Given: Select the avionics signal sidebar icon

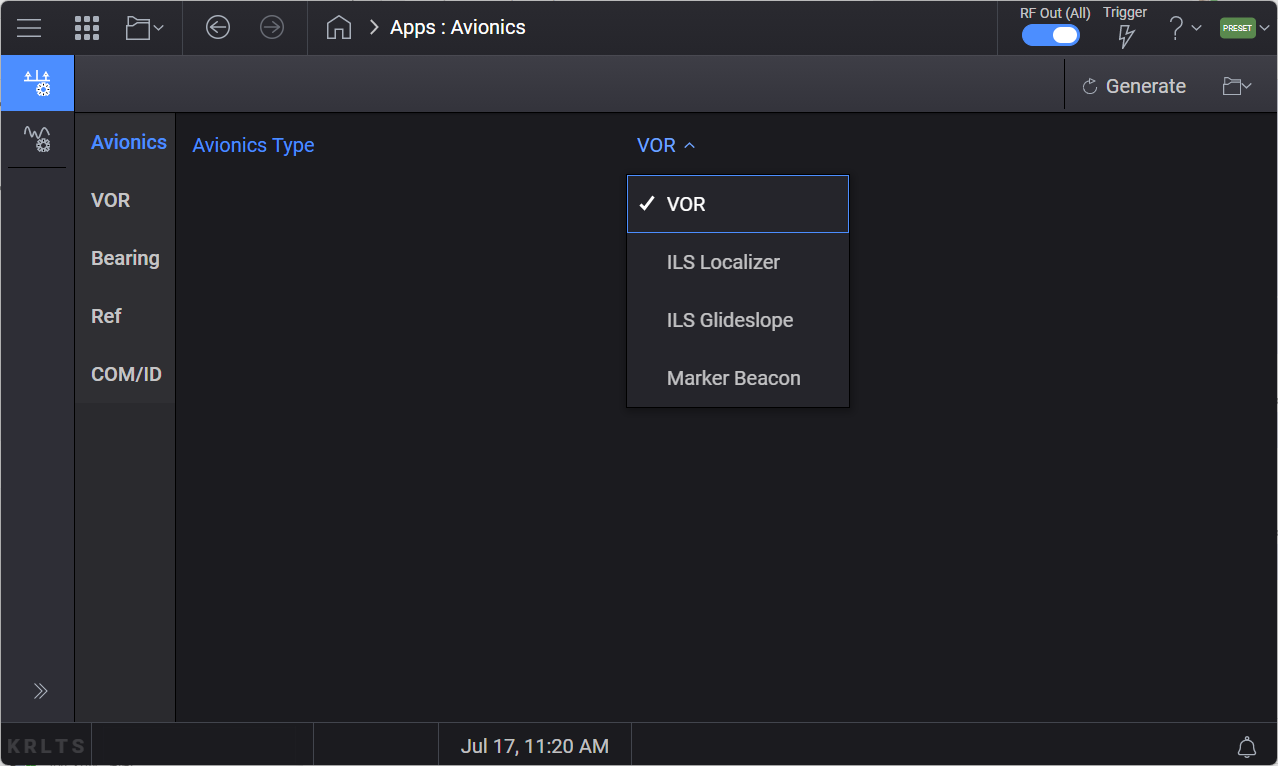Looking at the screenshot, I should click(37, 84).
